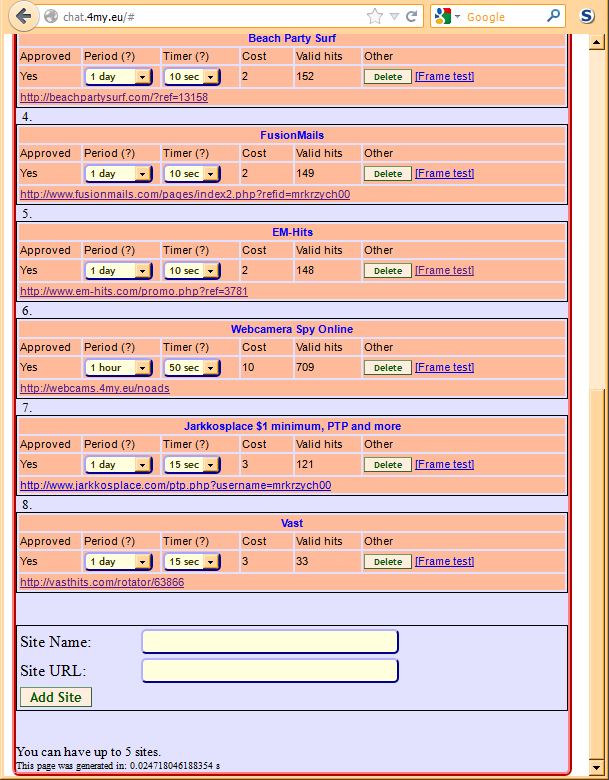
Task: Open Timer dropdown for Beach Party Surf
Action: 192,77
